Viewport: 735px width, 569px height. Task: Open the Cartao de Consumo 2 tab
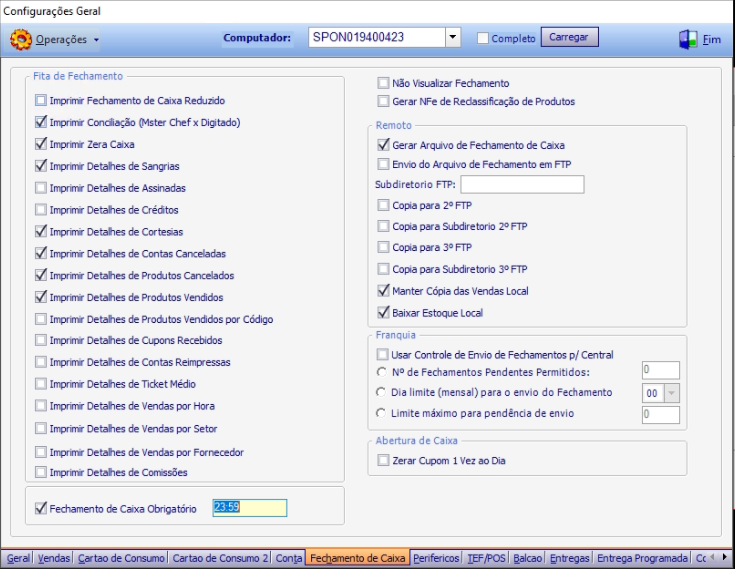220,558
